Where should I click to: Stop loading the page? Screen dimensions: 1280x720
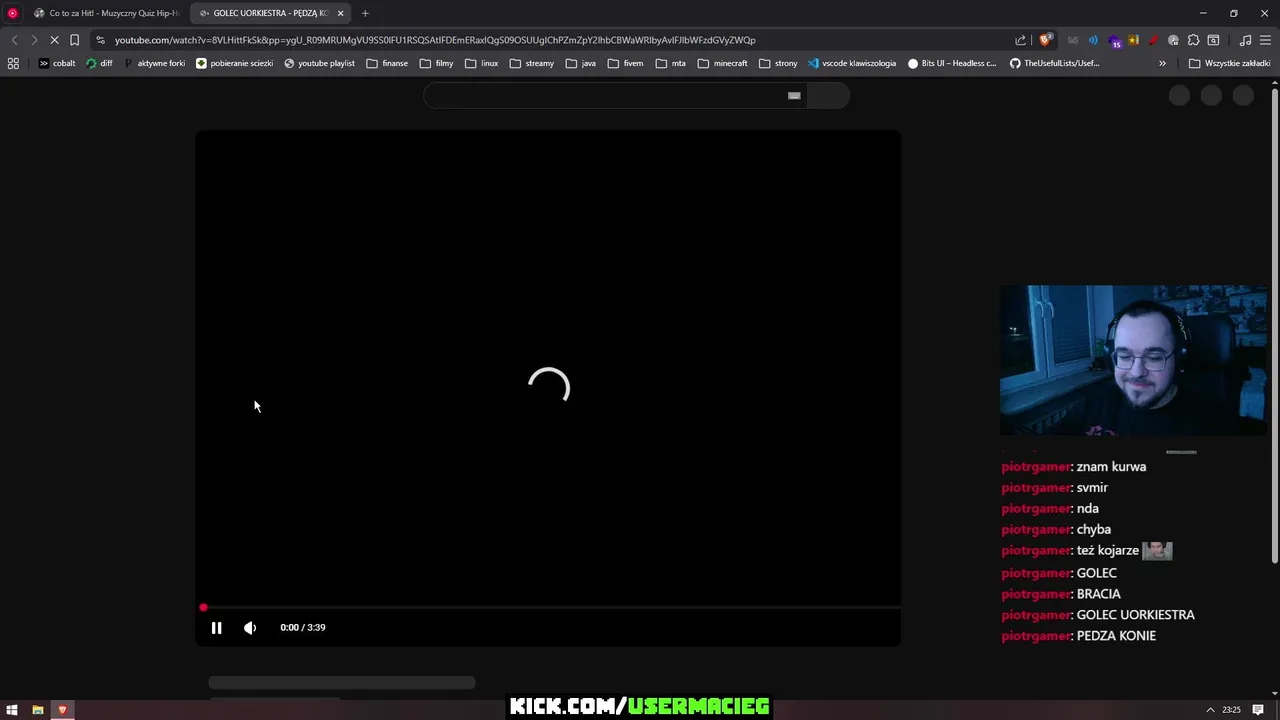click(x=54, y=40)
